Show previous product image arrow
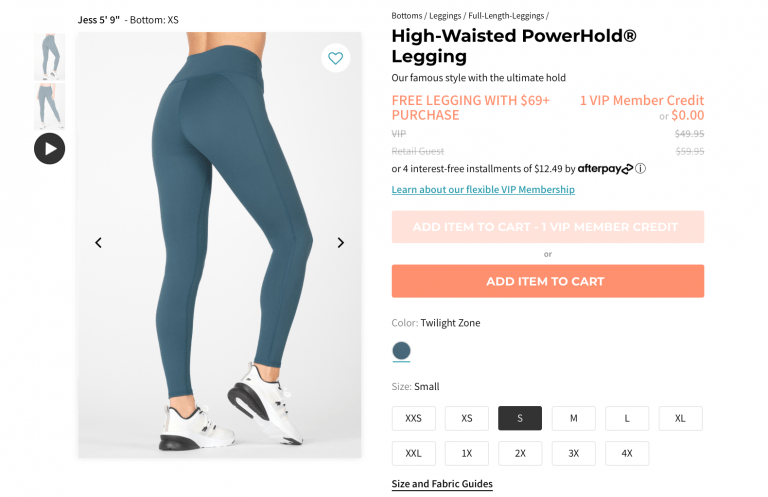 (98, 243)
